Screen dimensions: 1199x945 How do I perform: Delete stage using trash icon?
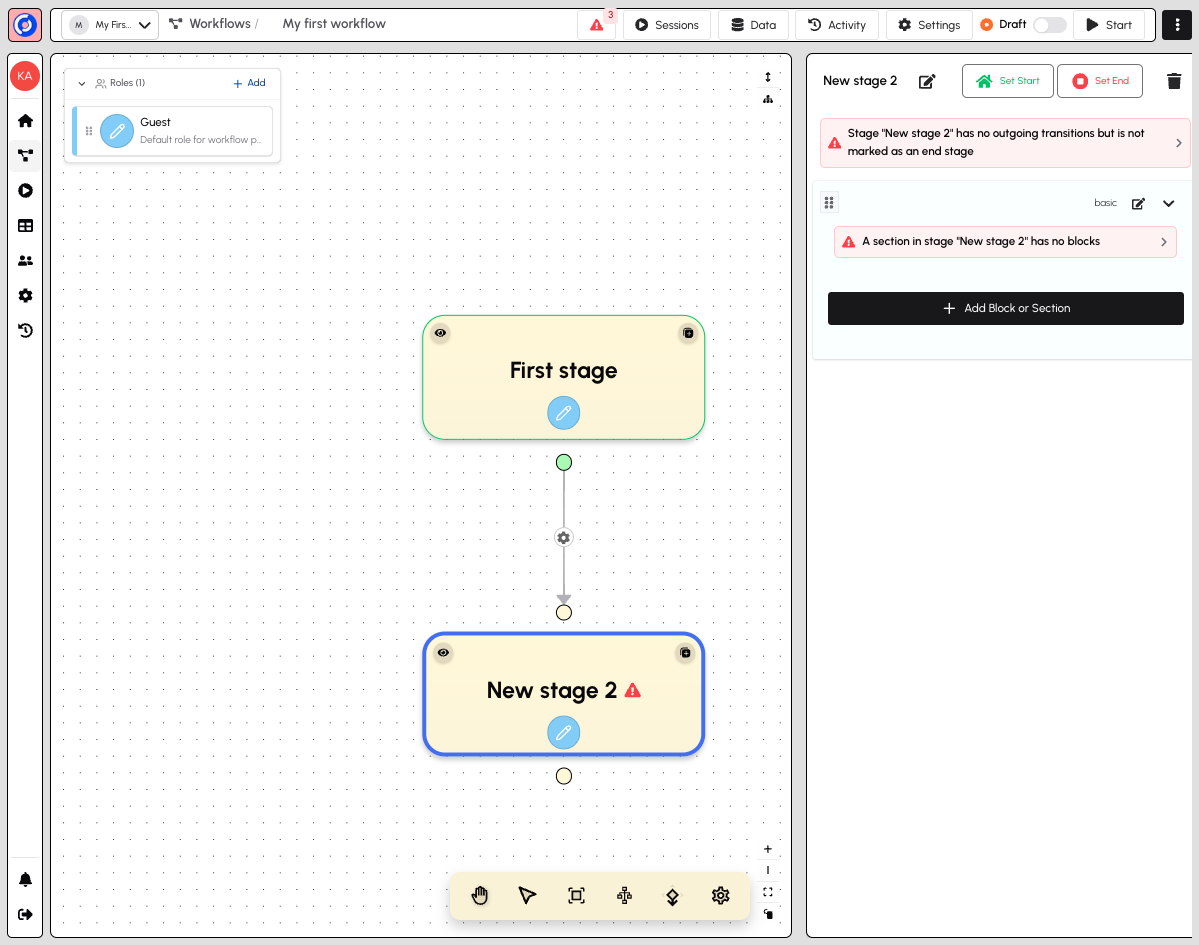1174,81
